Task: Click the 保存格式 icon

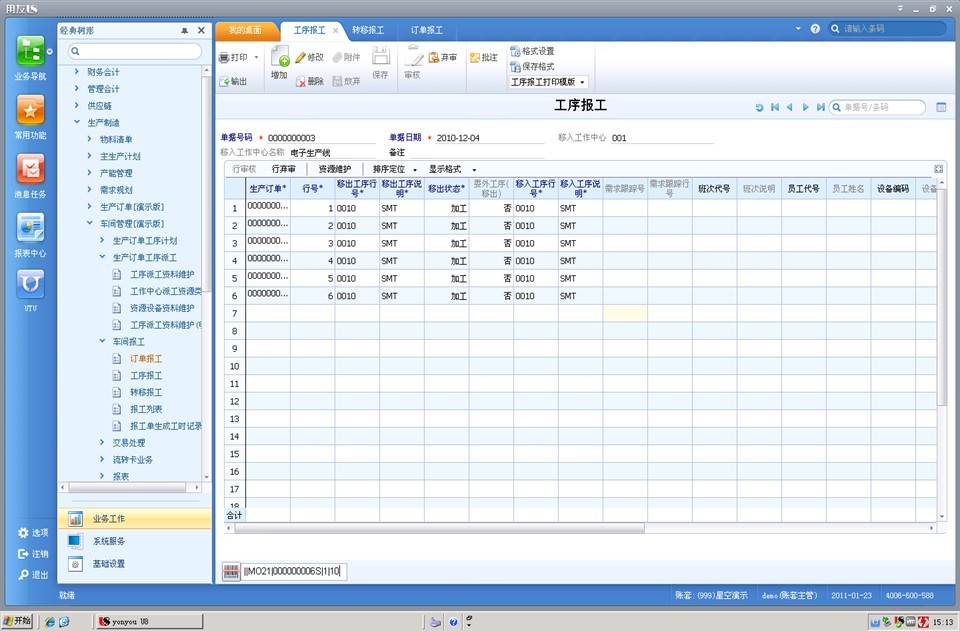Action: click(516, 66)
